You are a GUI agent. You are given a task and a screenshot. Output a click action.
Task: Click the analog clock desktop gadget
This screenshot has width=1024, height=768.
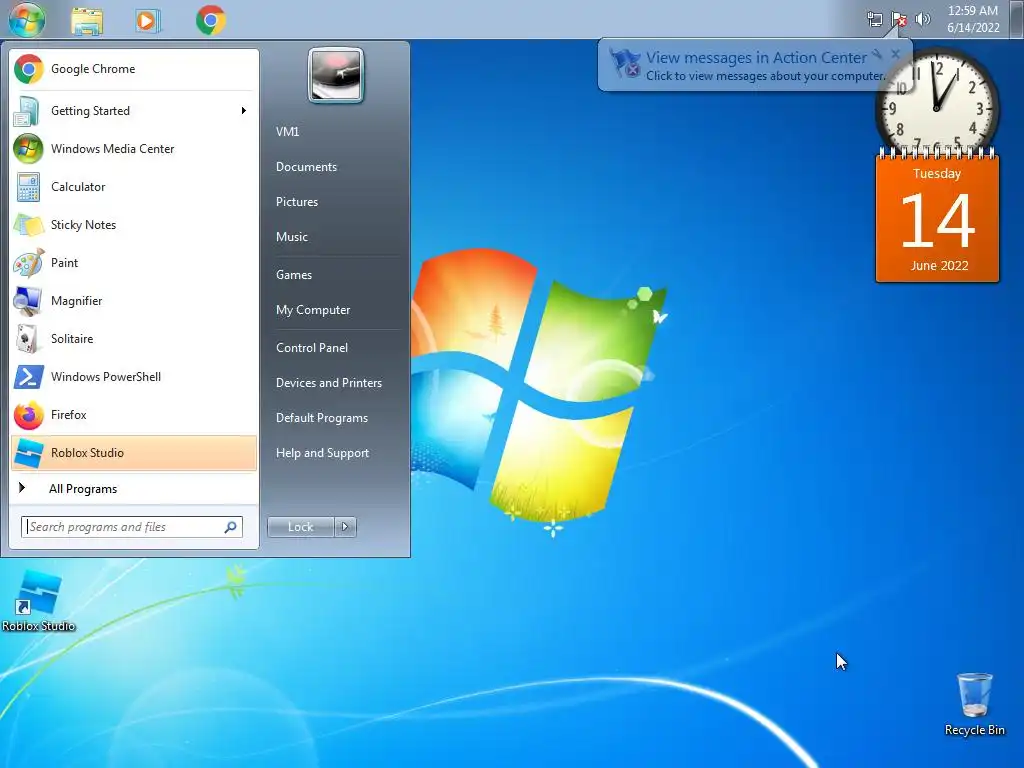click(936, 103)
